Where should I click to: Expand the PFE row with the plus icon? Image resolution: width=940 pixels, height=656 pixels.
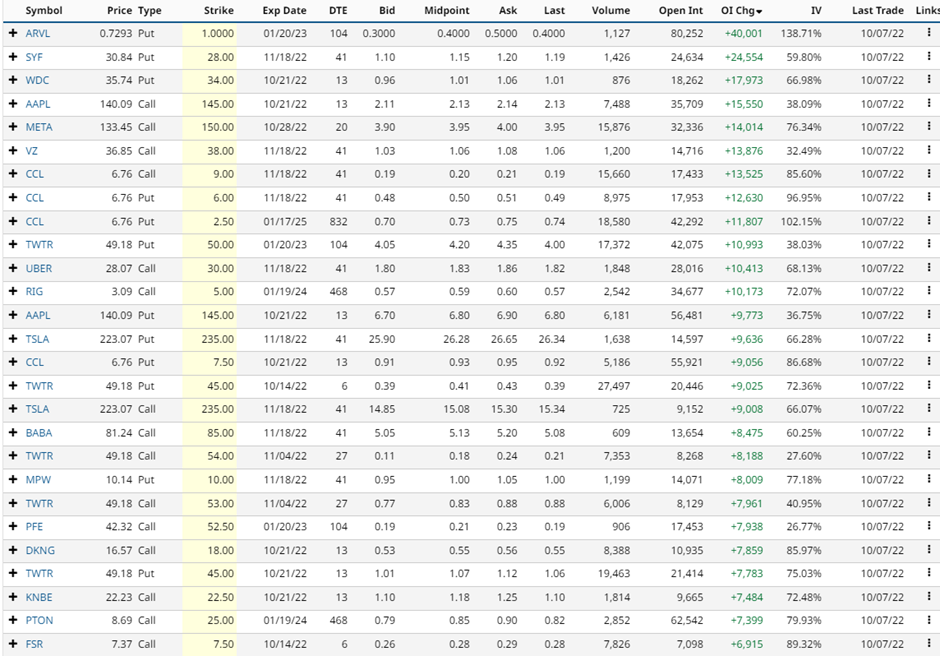[x=13, y=526]
